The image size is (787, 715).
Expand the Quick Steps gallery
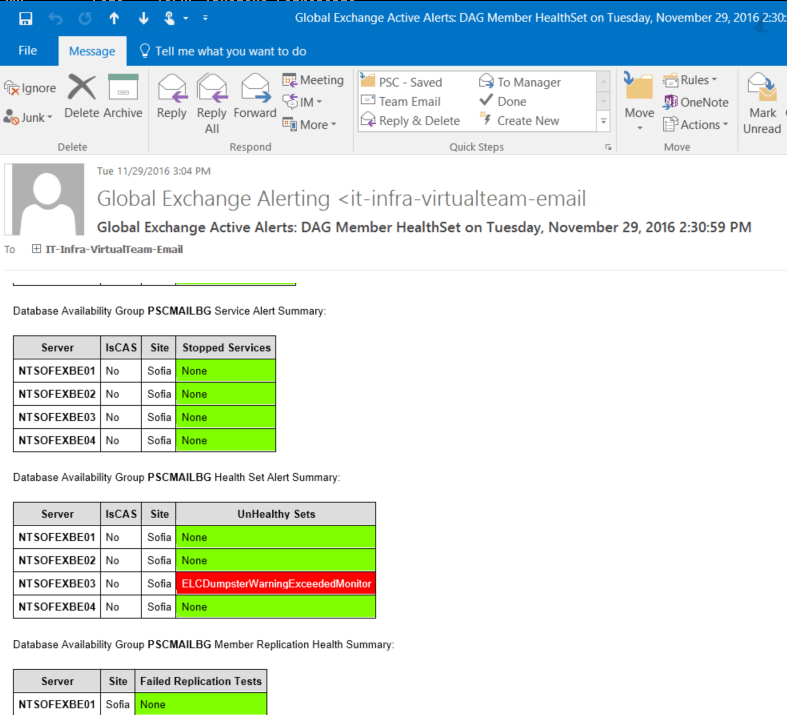(603, 121)
